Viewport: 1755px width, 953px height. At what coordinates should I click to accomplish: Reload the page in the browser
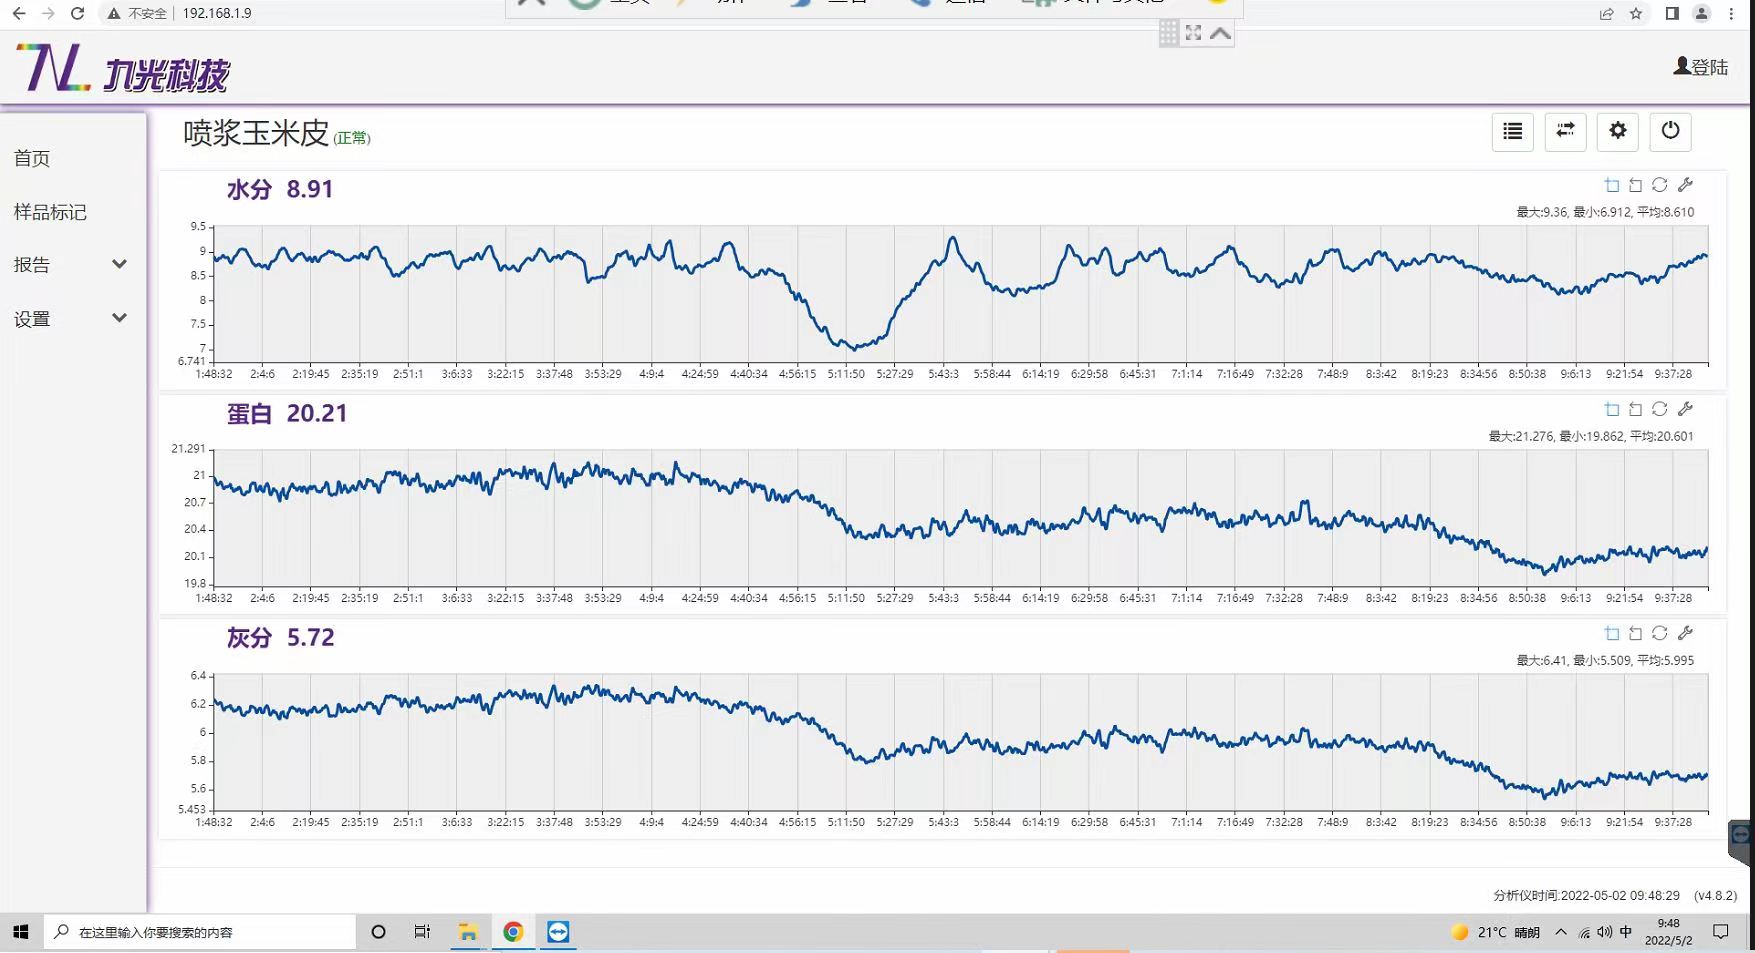[78, 14]
